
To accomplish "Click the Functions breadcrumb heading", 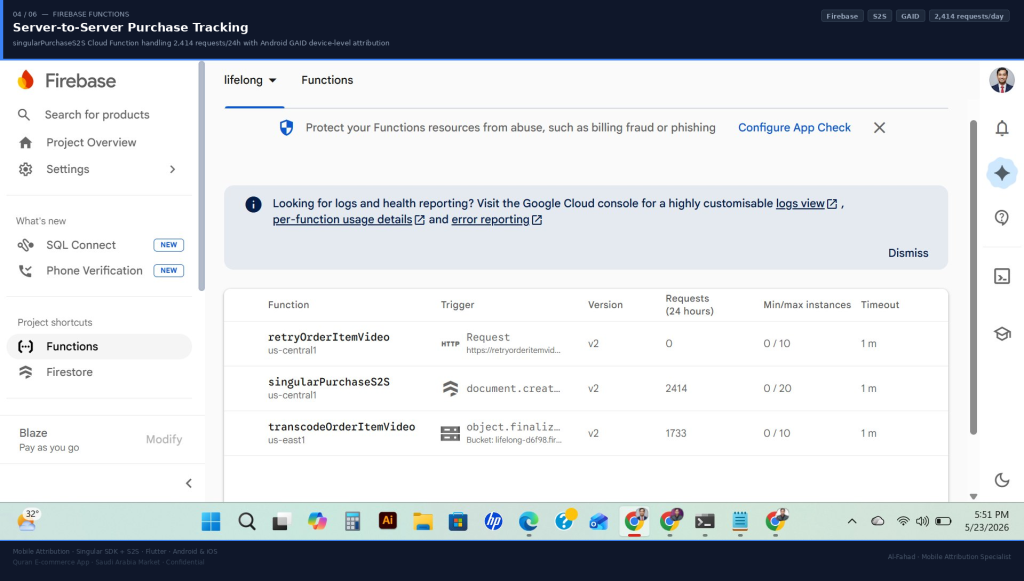I will click(x=327, y=80).
